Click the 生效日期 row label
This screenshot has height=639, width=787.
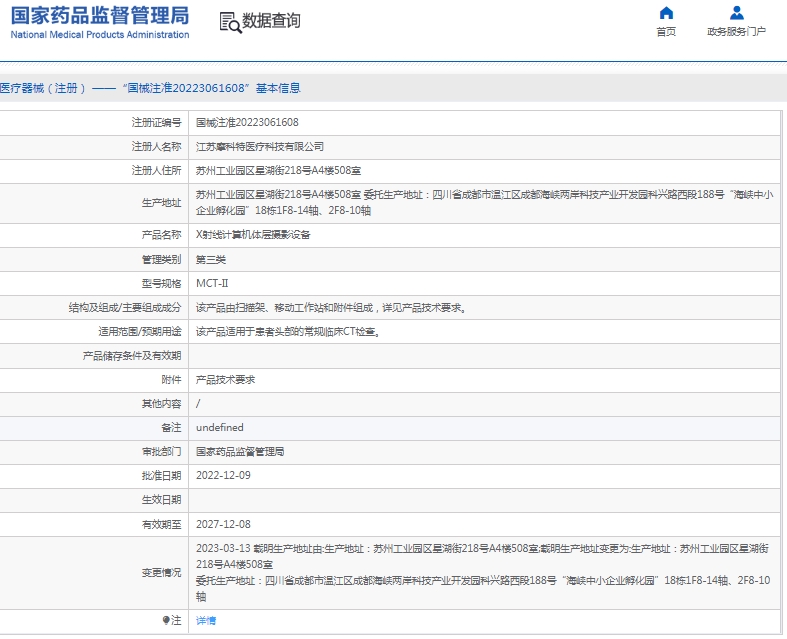(x=161, y=500)
